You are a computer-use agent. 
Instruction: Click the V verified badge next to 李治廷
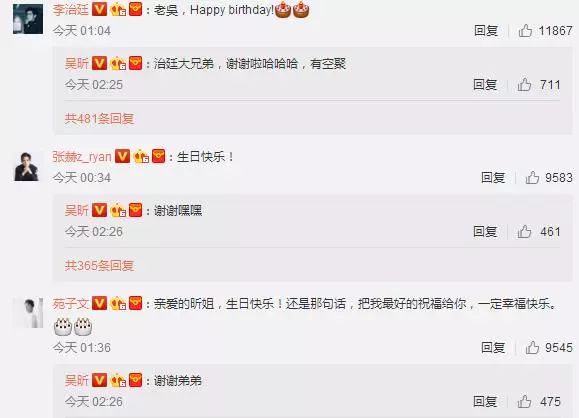99,9
